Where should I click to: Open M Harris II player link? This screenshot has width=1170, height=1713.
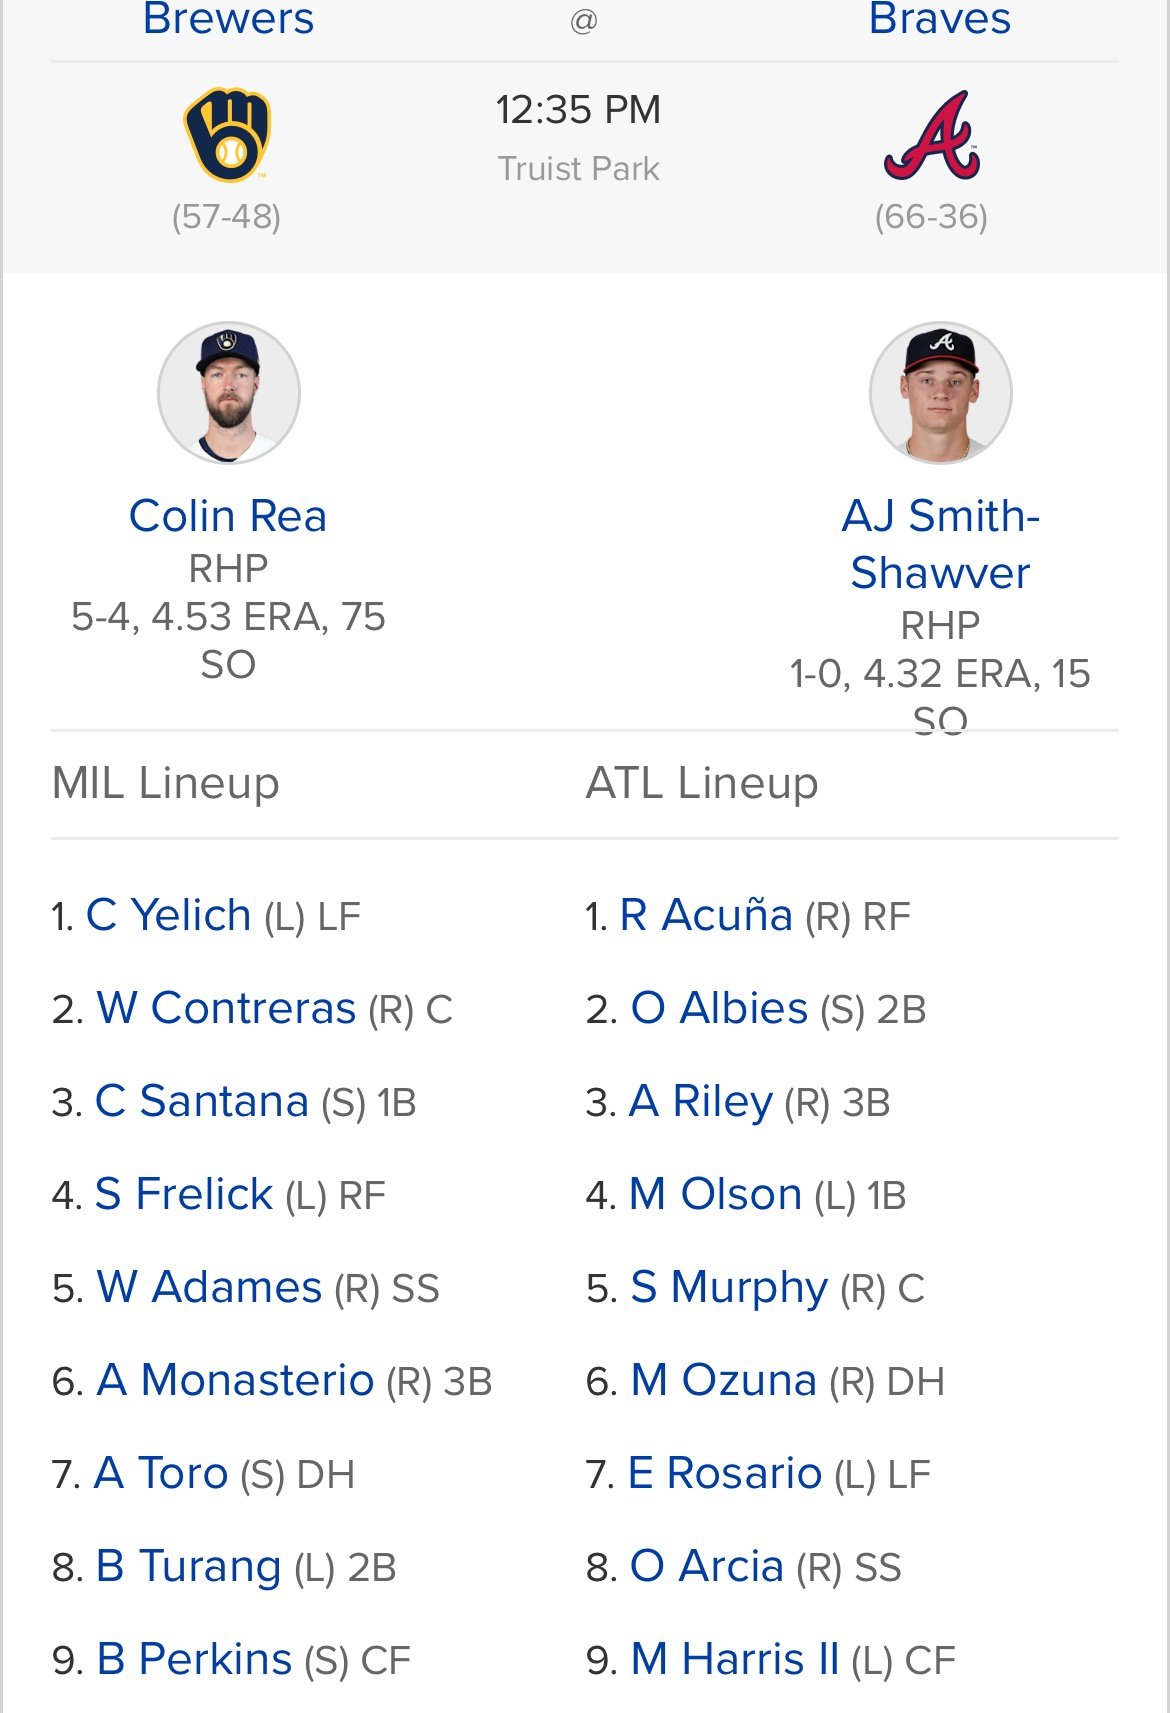(x=735, y=1659)
